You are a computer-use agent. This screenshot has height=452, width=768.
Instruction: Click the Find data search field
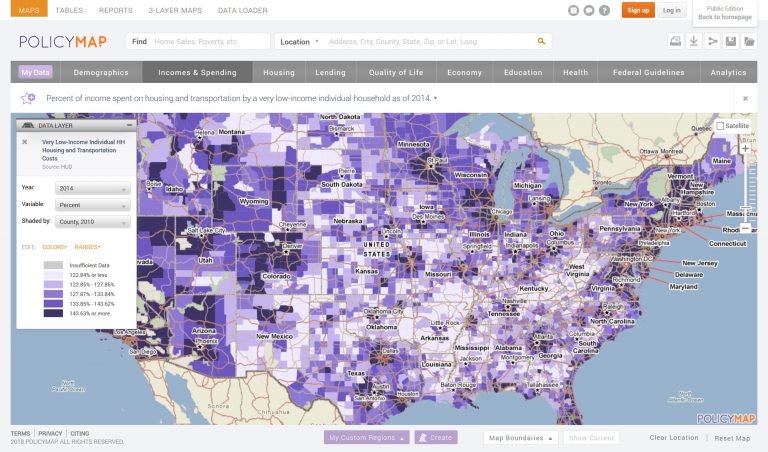coord(210,42)
